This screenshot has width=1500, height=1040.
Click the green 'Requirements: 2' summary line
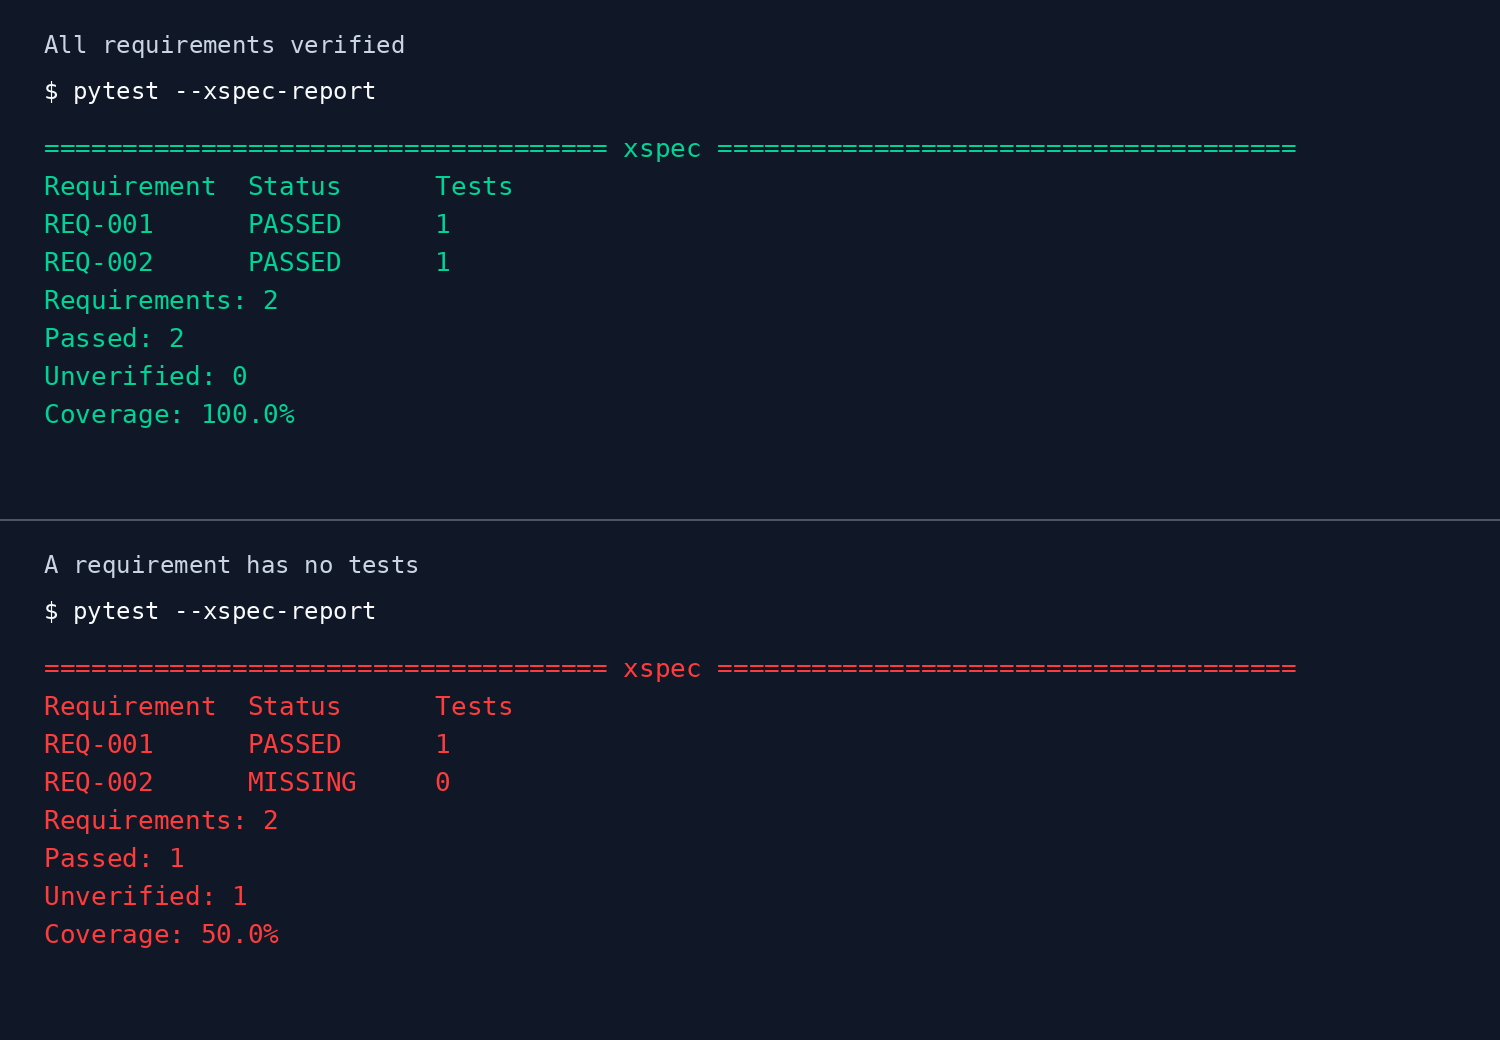pyautogui.click(x=161, y=301)
